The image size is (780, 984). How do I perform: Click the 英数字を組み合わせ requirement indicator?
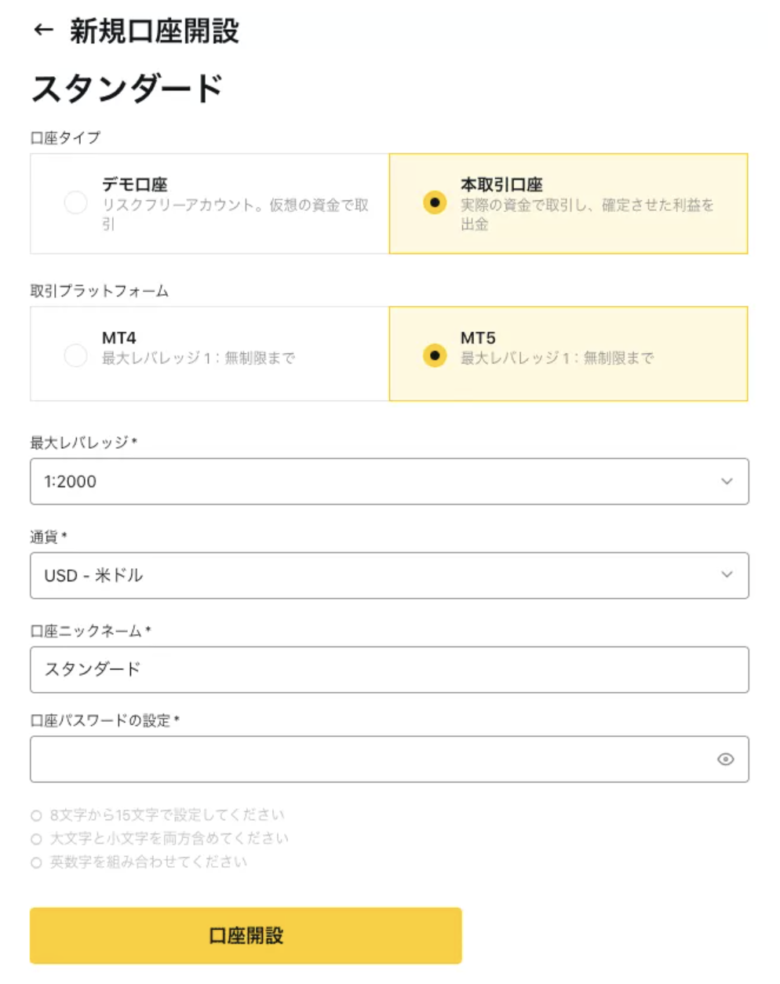point(36,863)
